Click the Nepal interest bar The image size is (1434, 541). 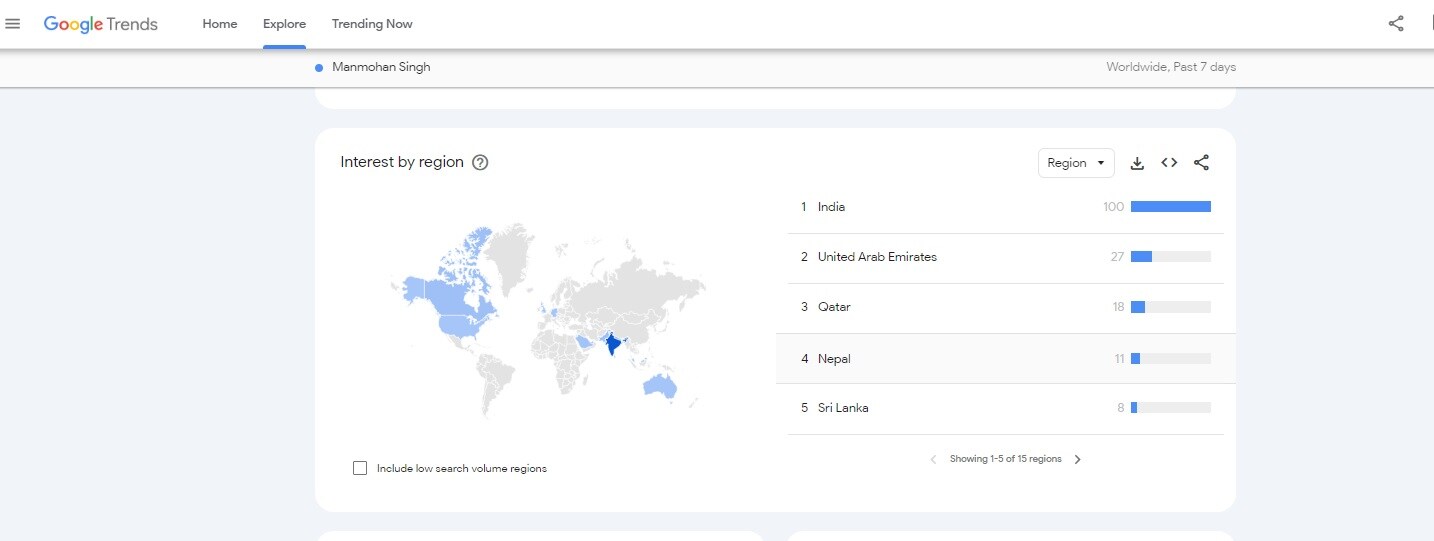pos(1170,359)
